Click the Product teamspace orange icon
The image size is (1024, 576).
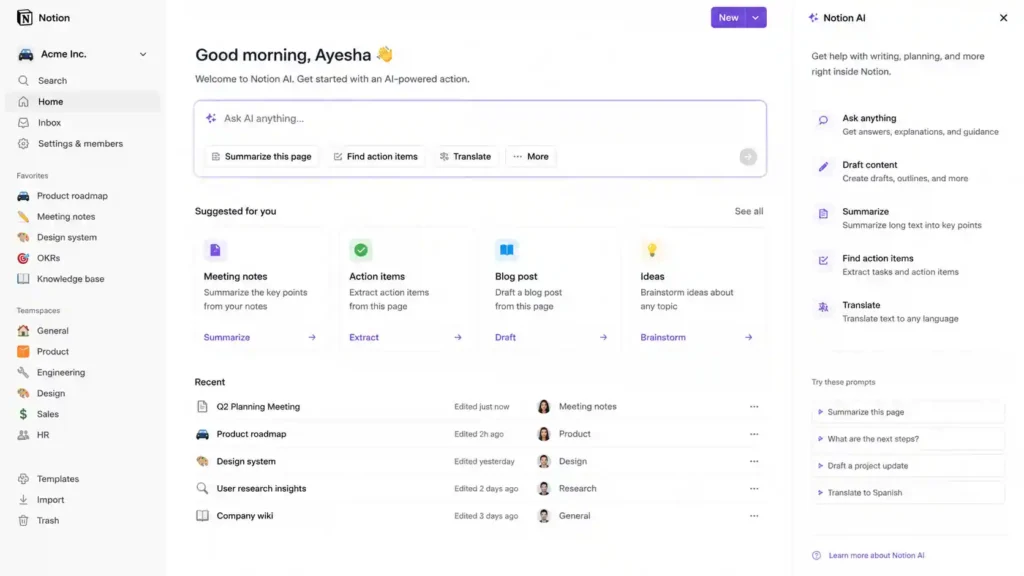[24, 351]
